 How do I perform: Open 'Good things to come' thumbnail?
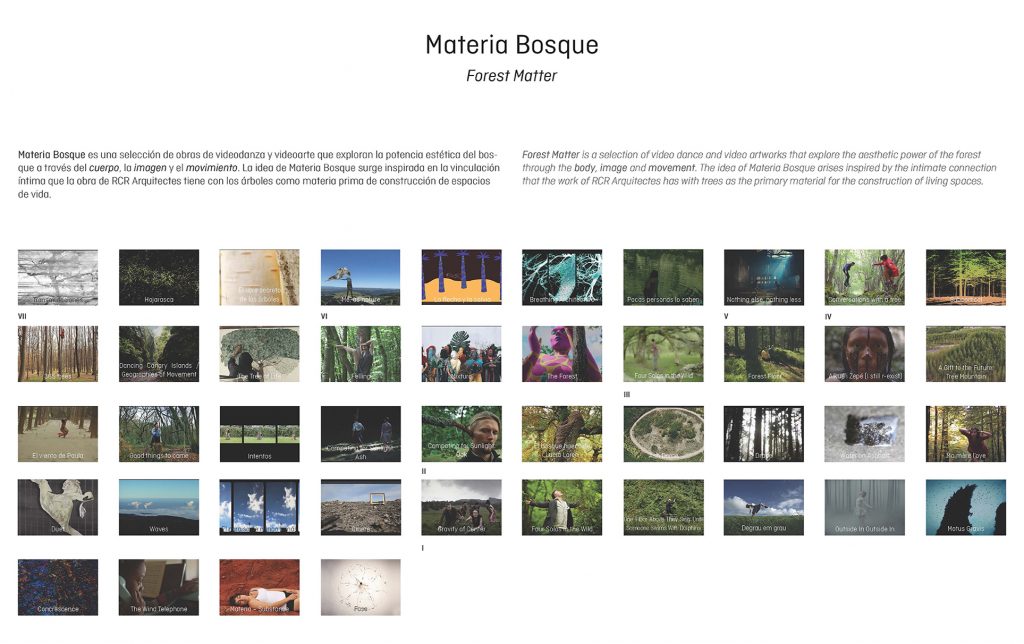(x=159, y=433)
